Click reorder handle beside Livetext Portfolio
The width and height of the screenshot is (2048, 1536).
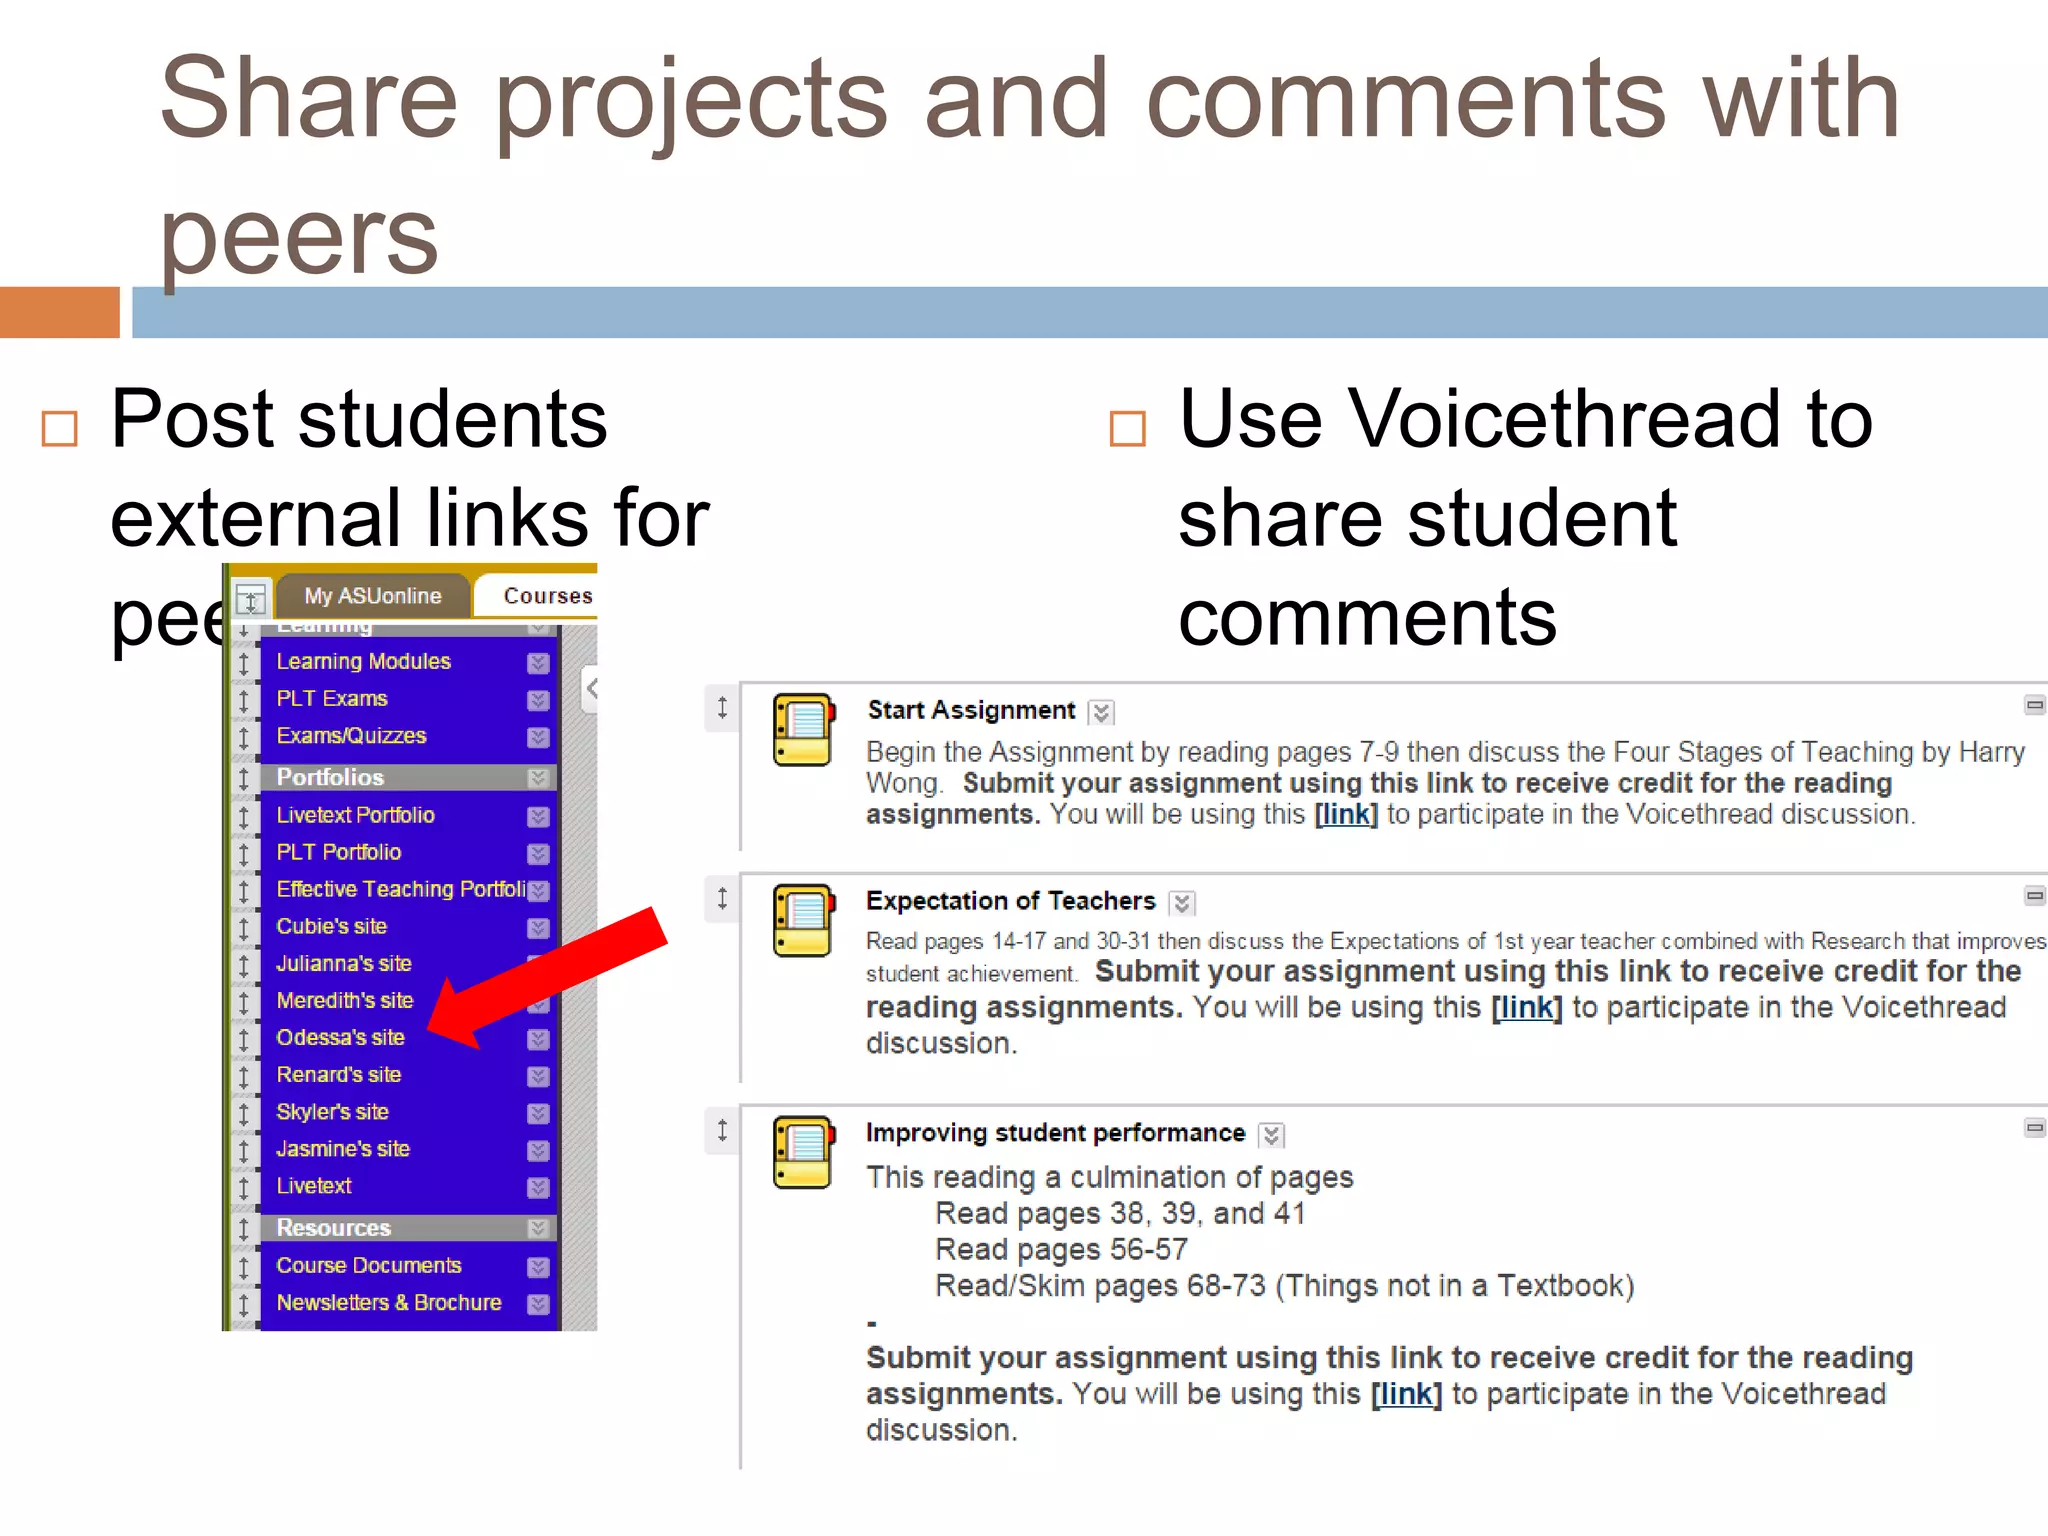244,817
